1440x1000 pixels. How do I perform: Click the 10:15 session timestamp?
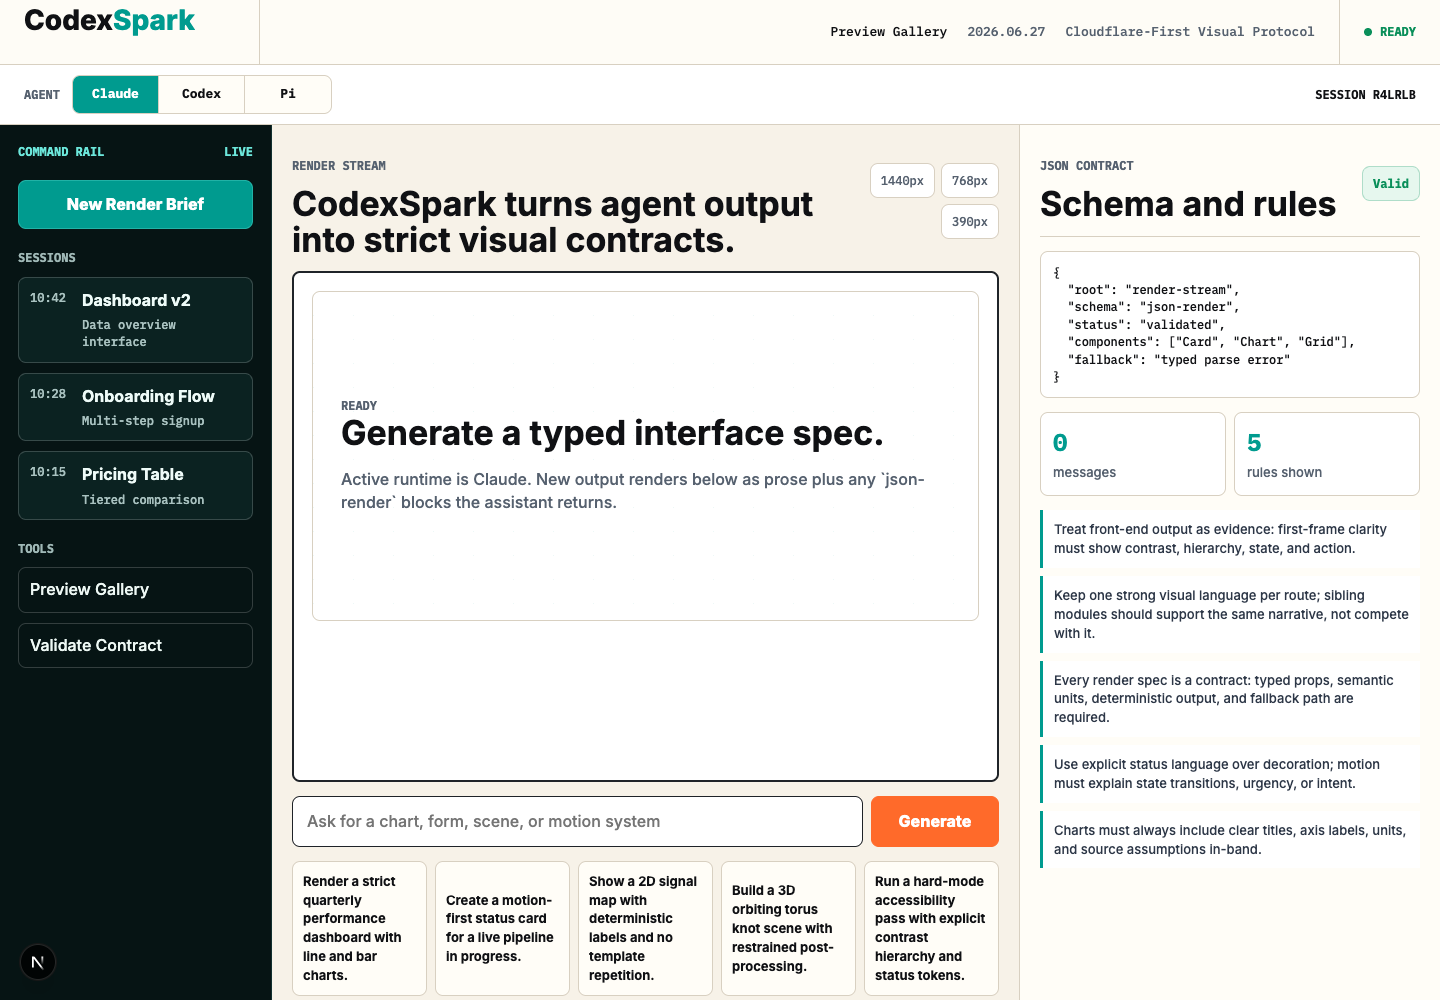48,472
